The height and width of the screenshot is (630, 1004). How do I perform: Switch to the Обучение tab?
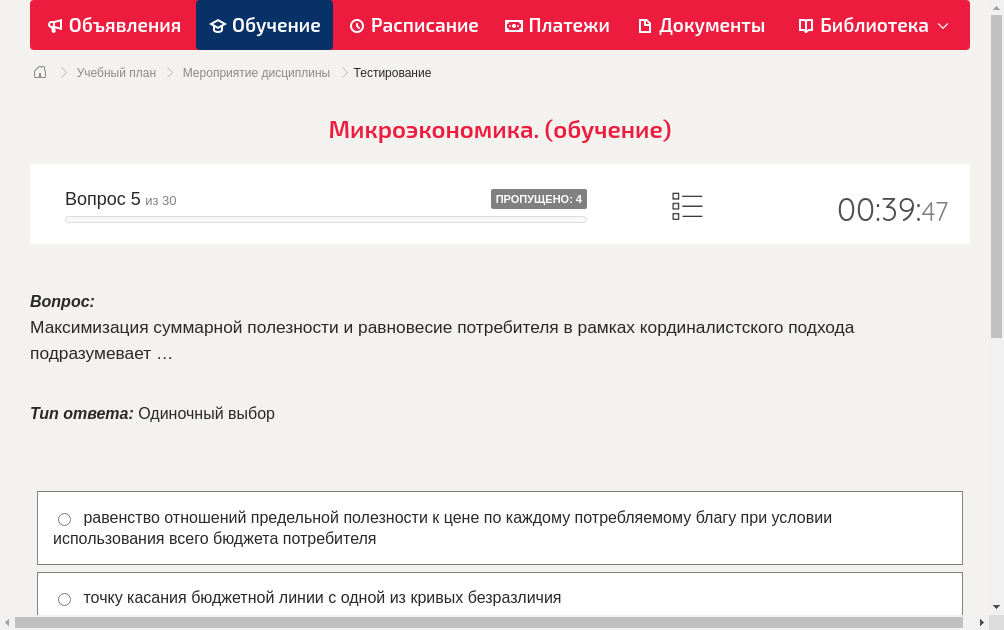coord(264,25)
